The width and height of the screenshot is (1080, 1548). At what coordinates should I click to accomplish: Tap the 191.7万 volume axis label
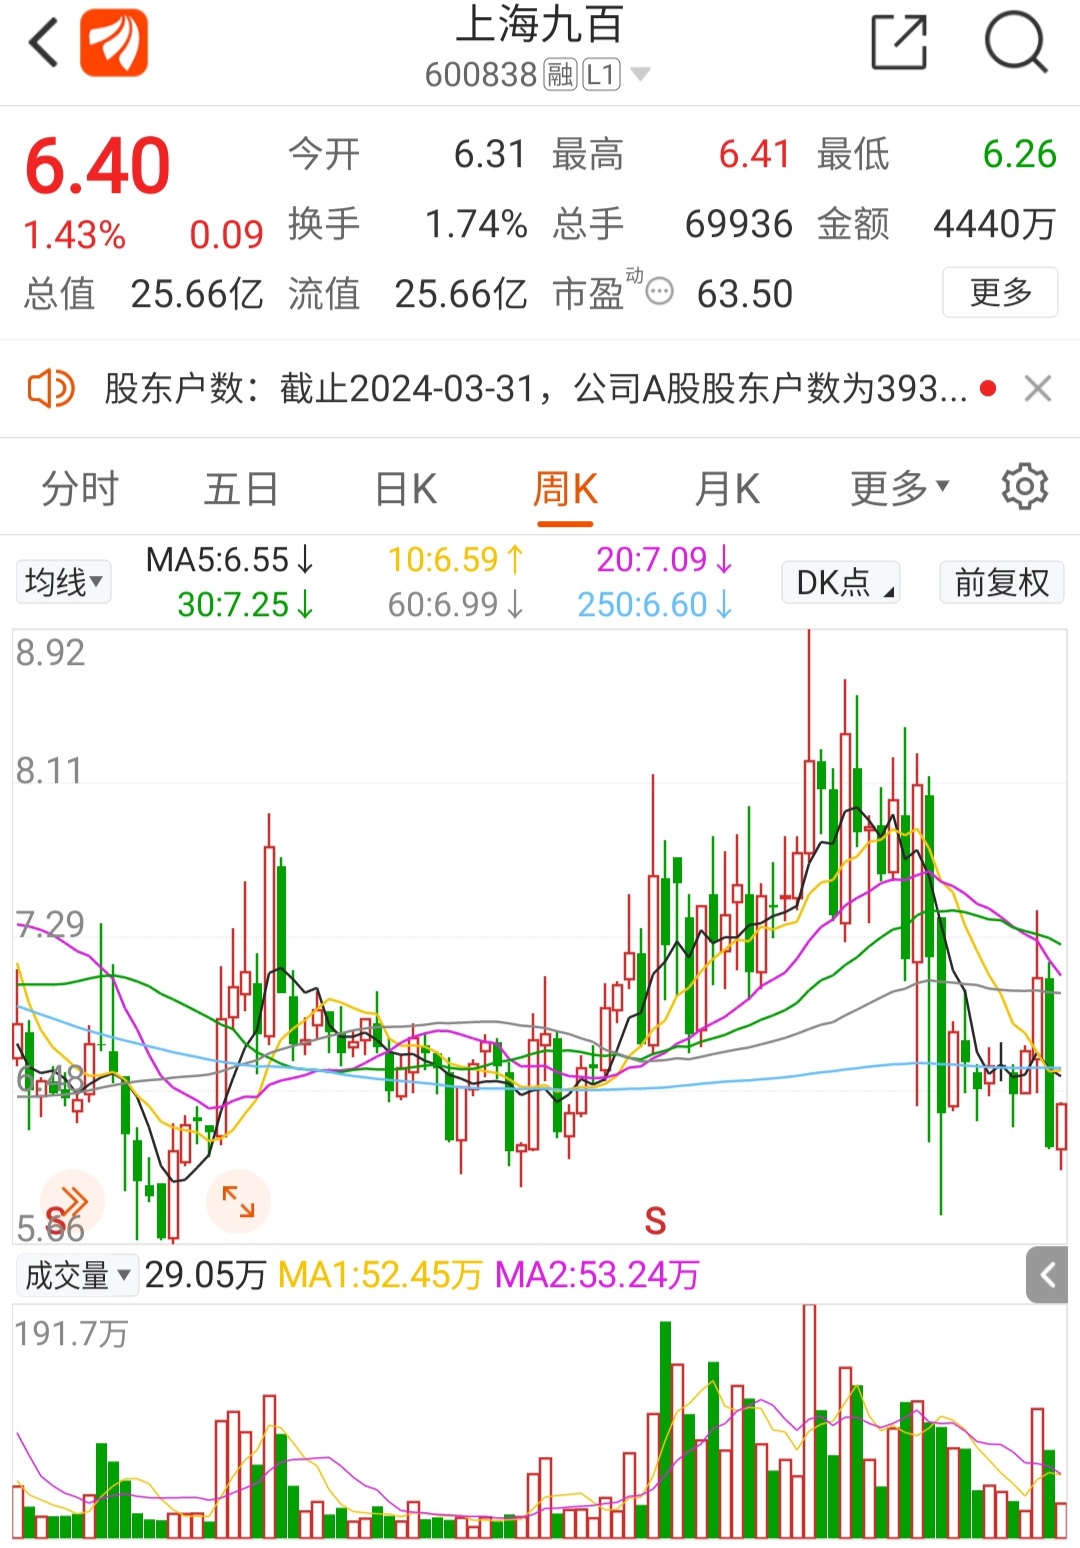tap(71, 1334)
